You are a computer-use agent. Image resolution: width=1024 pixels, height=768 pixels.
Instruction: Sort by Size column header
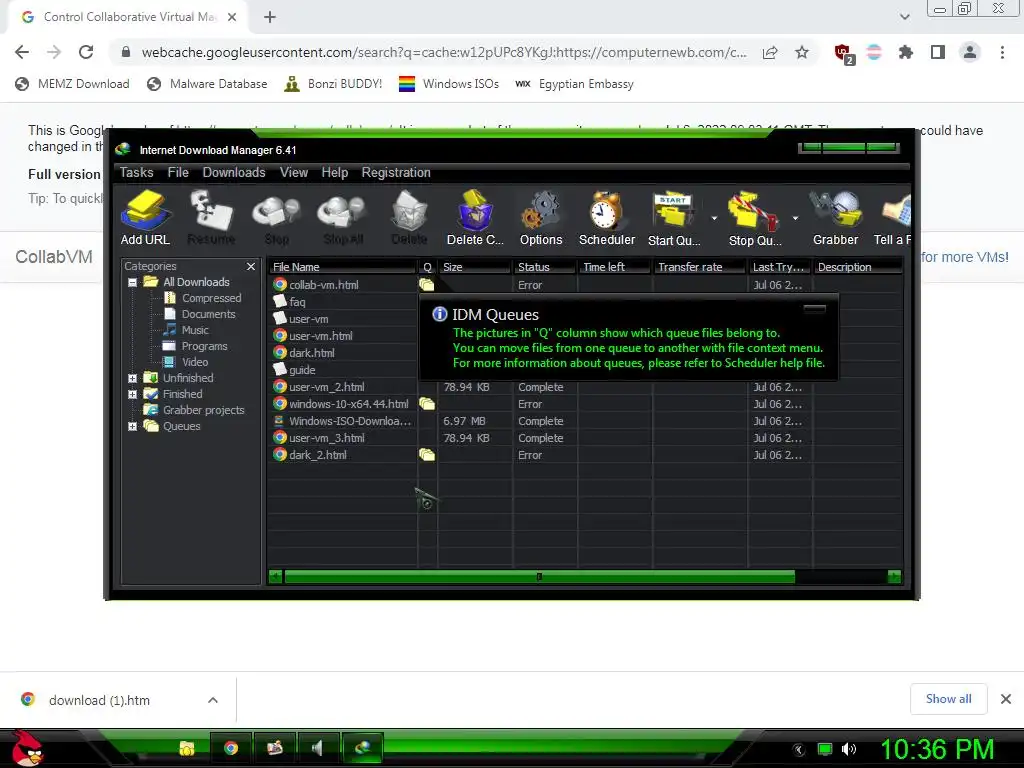(475, 267)
